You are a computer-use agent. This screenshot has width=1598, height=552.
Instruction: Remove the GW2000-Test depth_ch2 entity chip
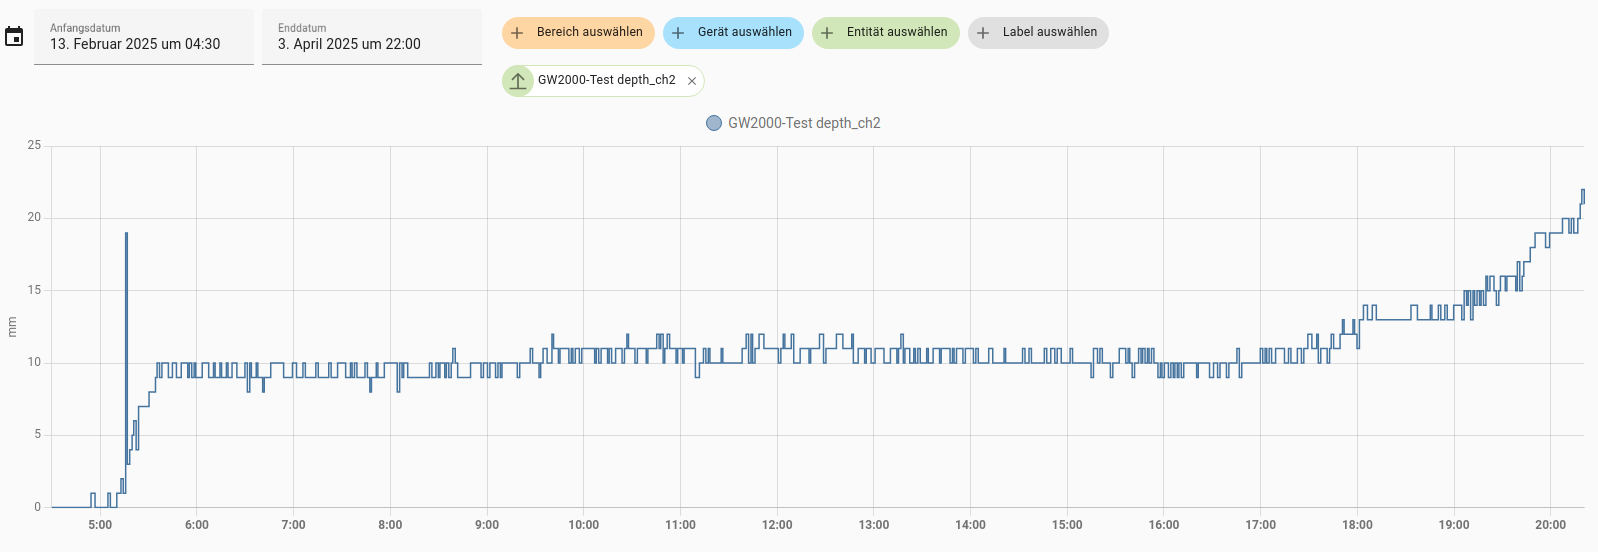[692, 81]
